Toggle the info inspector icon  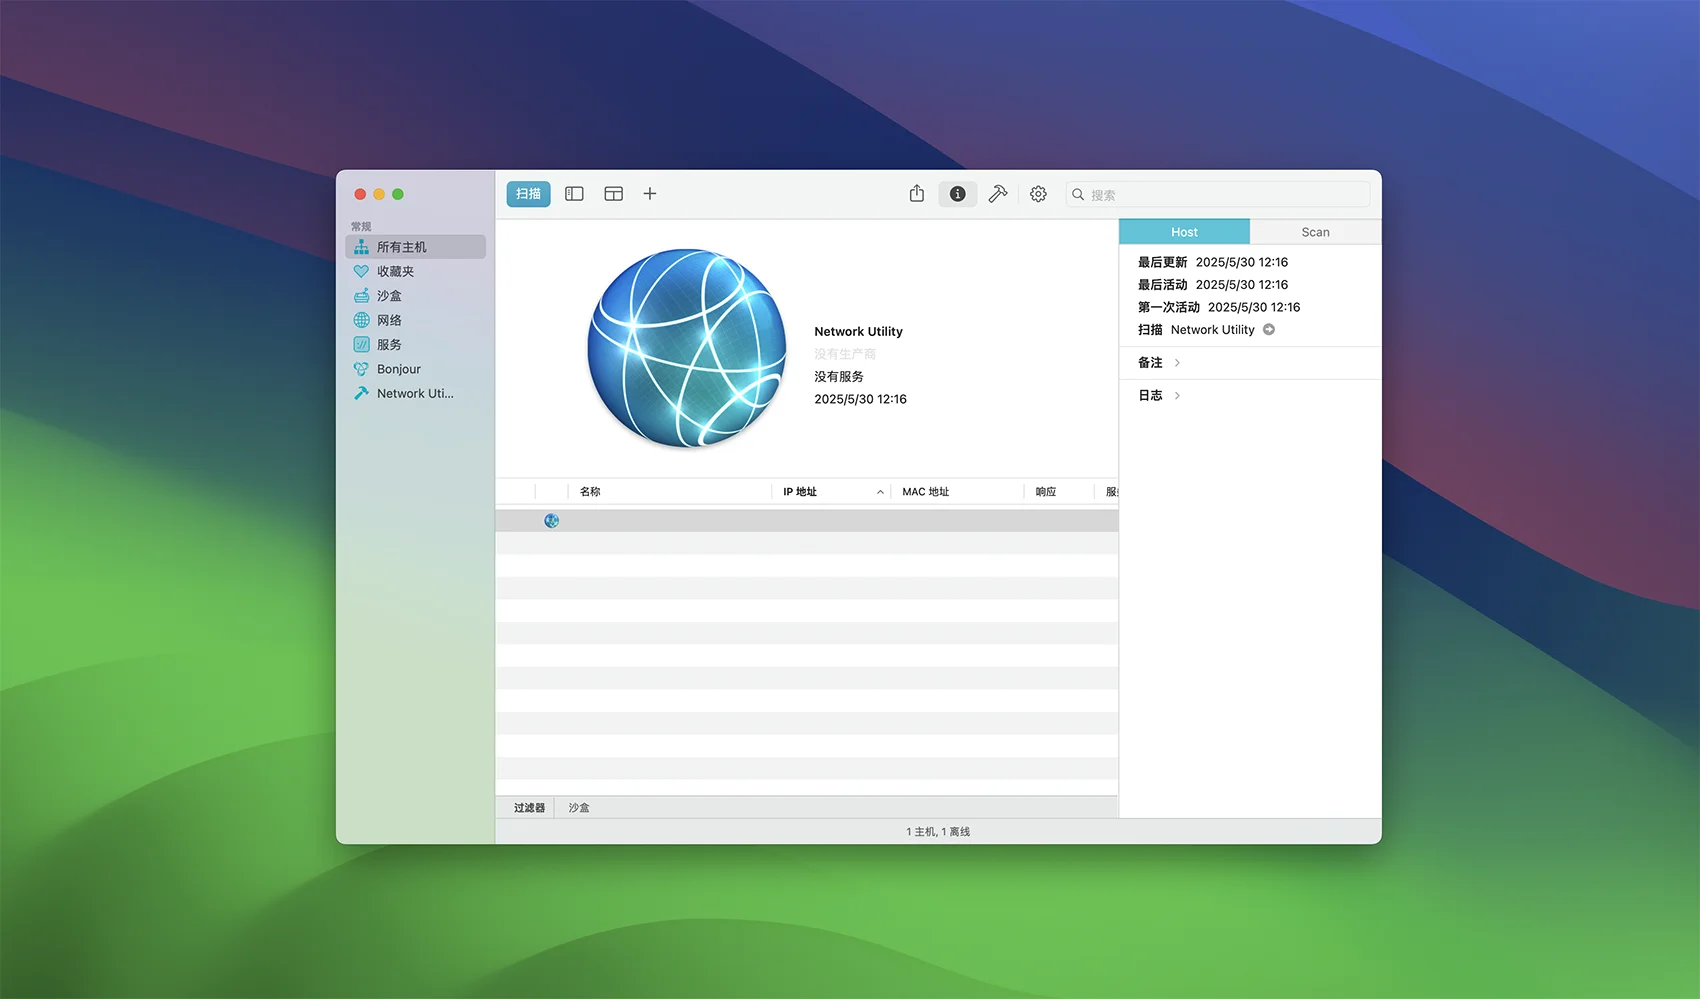point(957,194)
